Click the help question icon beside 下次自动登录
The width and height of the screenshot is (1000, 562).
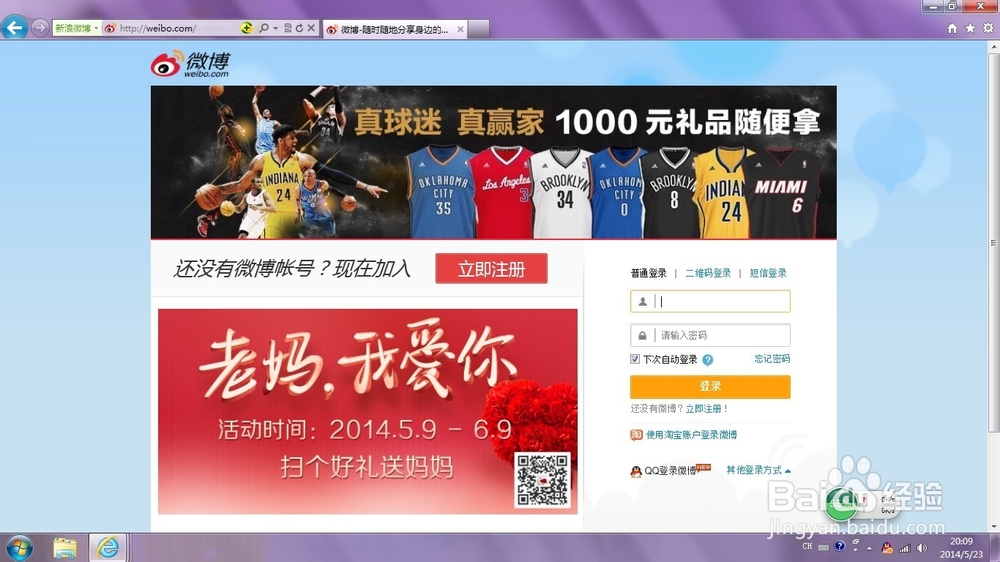click(707, 360)
